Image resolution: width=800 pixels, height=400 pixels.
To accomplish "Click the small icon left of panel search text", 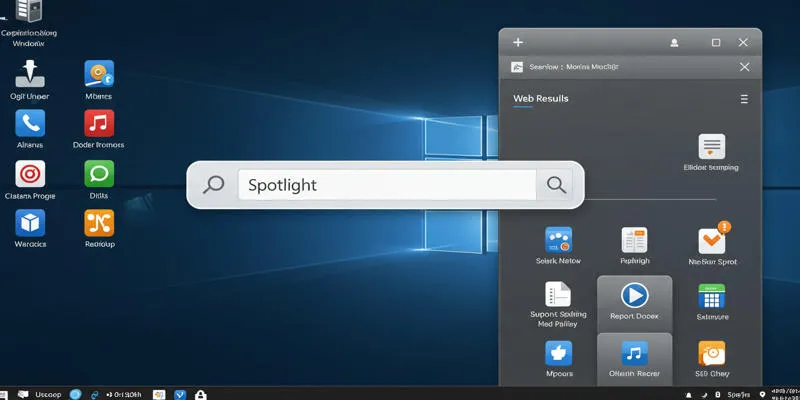I will (x=517, y=67).
